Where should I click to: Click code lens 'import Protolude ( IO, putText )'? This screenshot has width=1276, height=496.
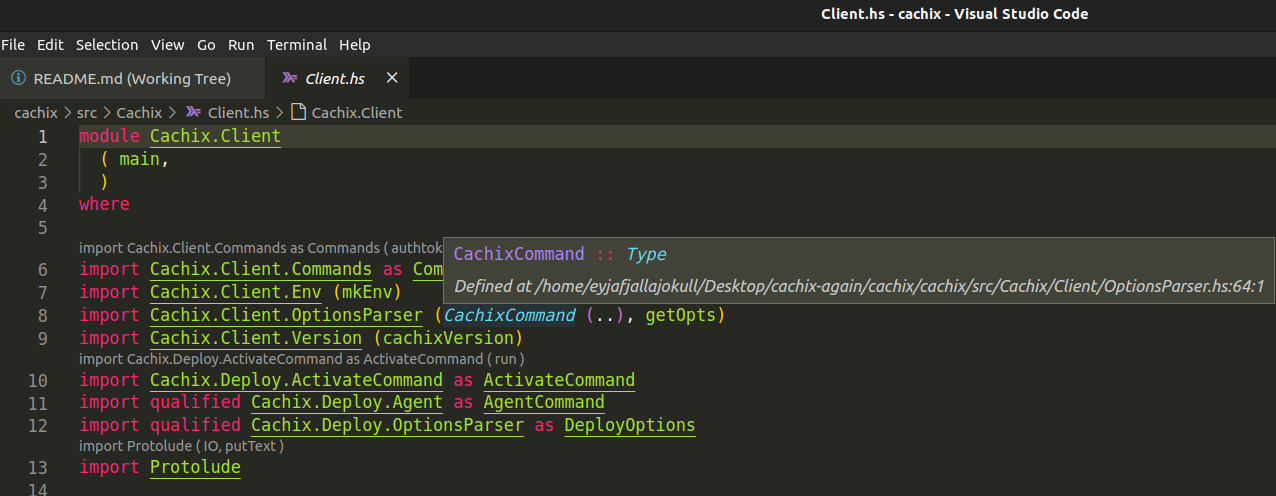tap(182, 446)
